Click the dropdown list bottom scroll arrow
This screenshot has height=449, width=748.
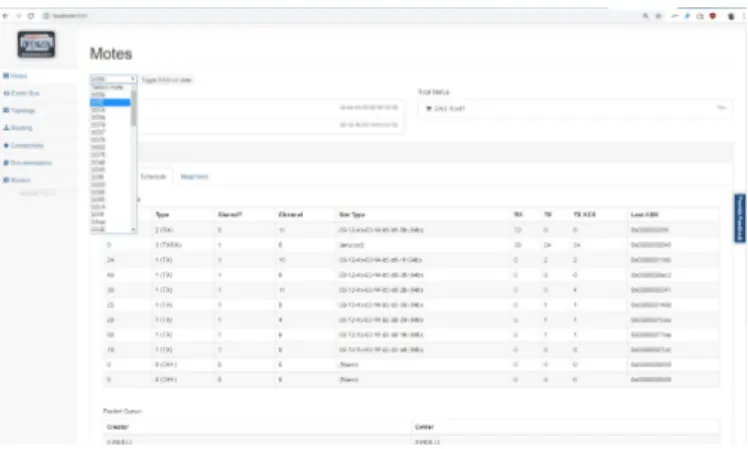coord(134,230)
